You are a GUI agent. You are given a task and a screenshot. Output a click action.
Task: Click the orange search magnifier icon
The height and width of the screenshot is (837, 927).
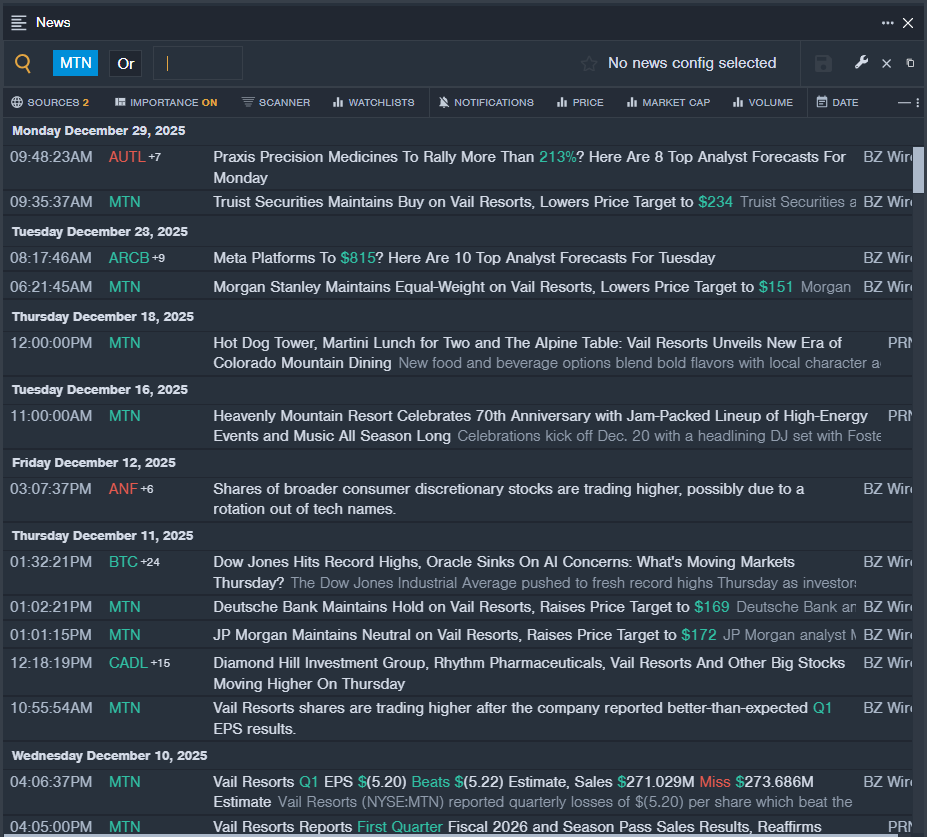click(23, 64)
